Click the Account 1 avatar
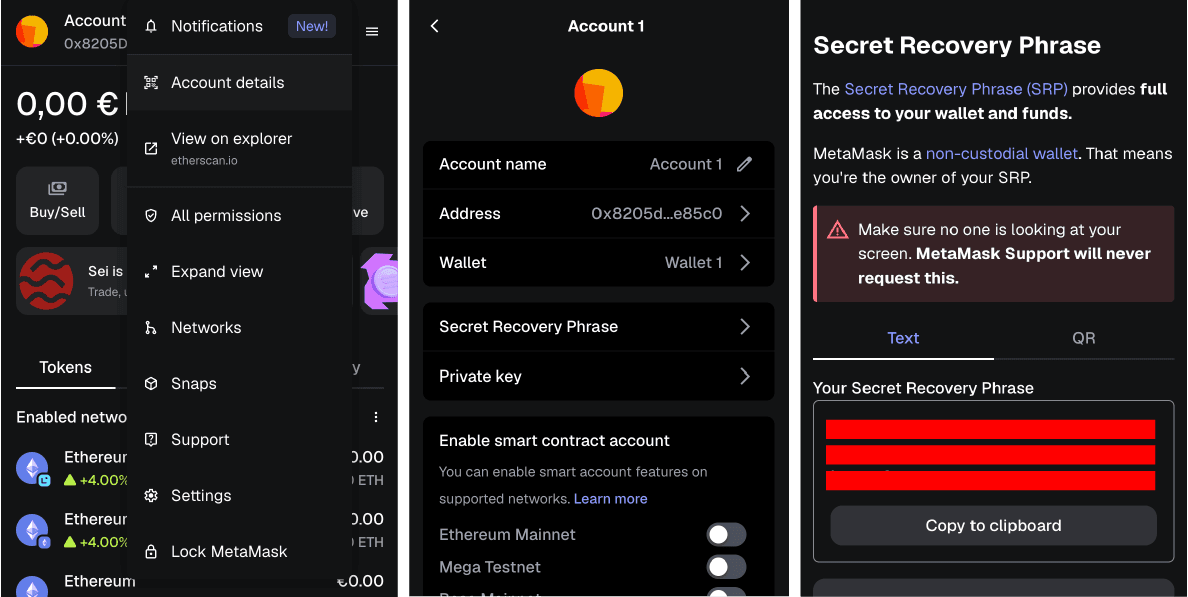This screenshot has height=597, width=1188. [x=598, y=92]
